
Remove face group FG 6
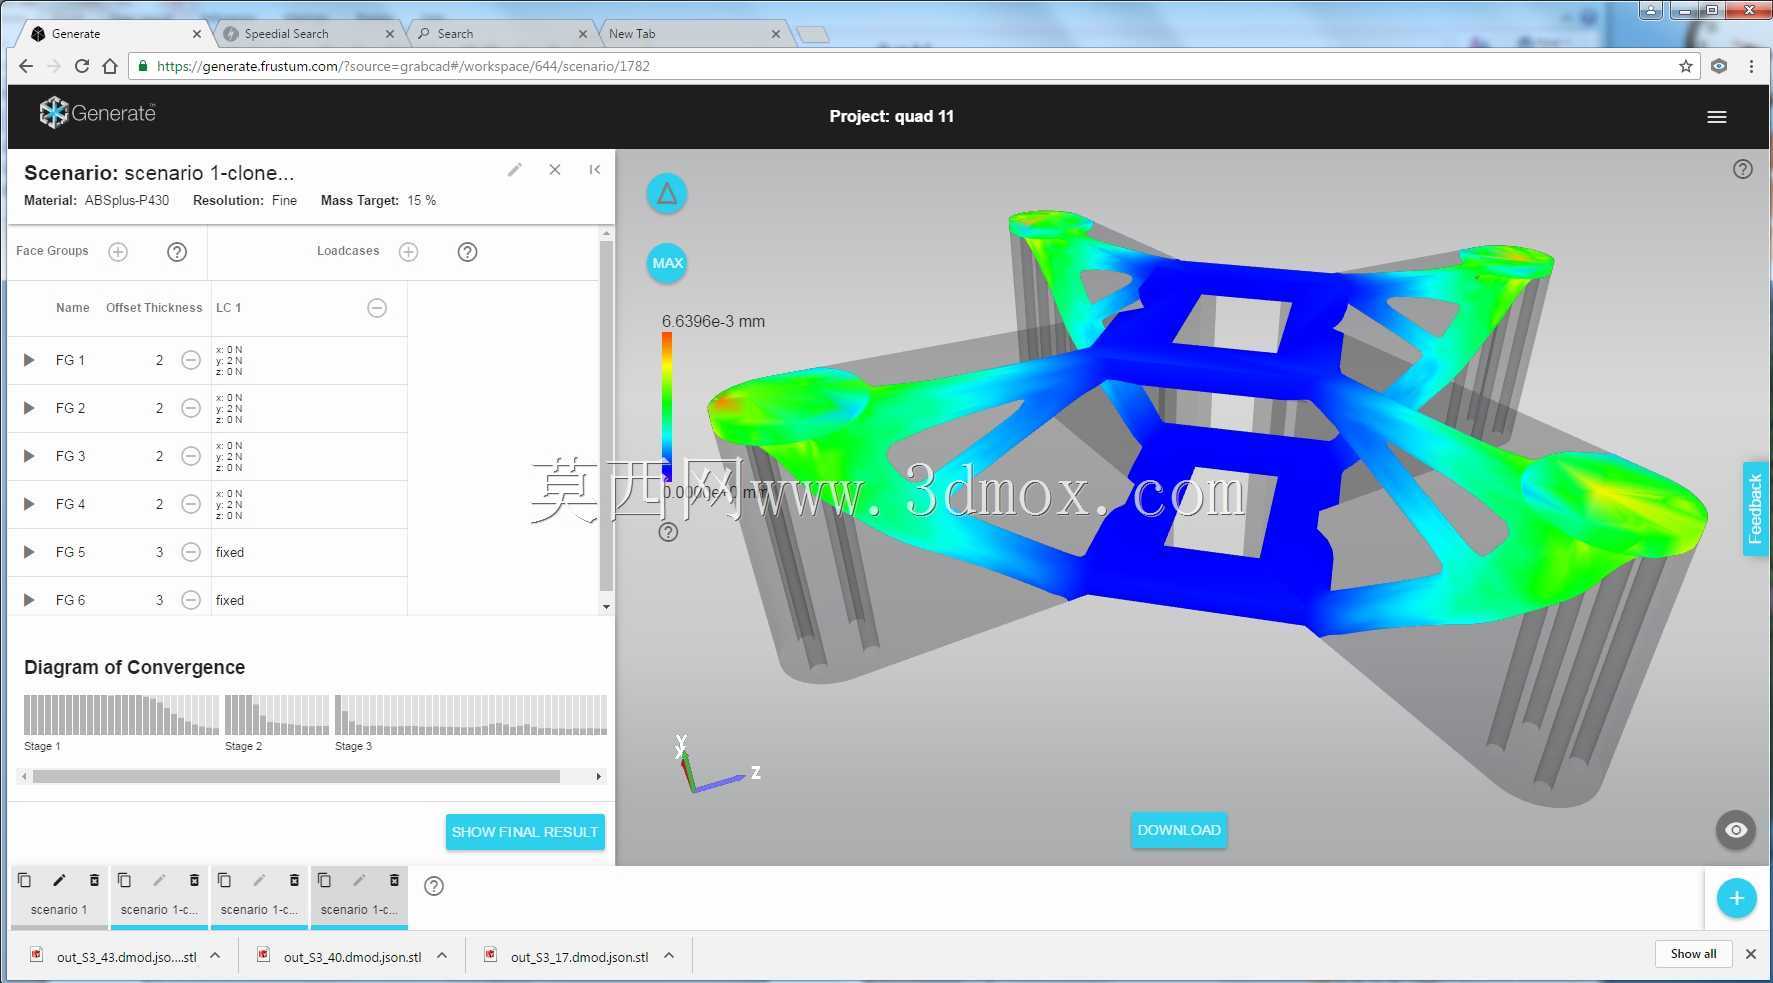point(191,600)
